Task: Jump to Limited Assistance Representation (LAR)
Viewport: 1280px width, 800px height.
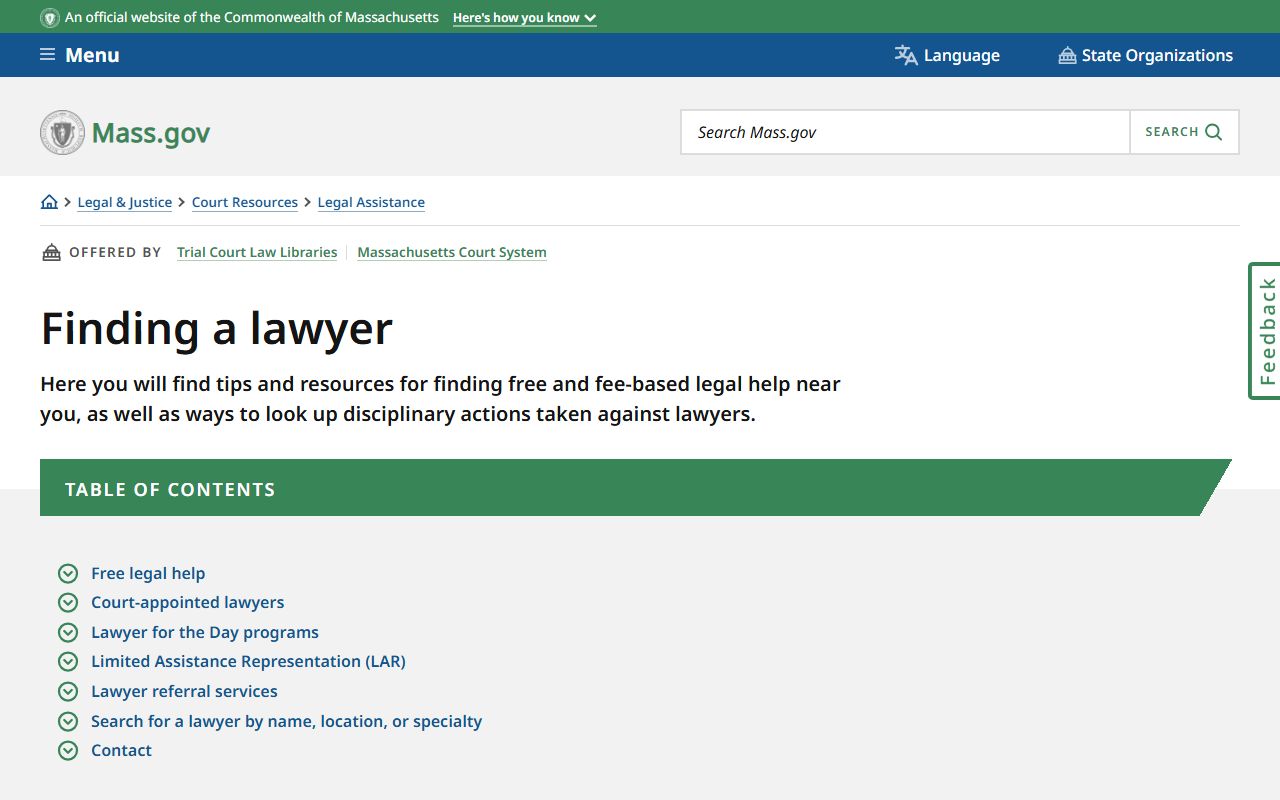Action: click(248, 661)
